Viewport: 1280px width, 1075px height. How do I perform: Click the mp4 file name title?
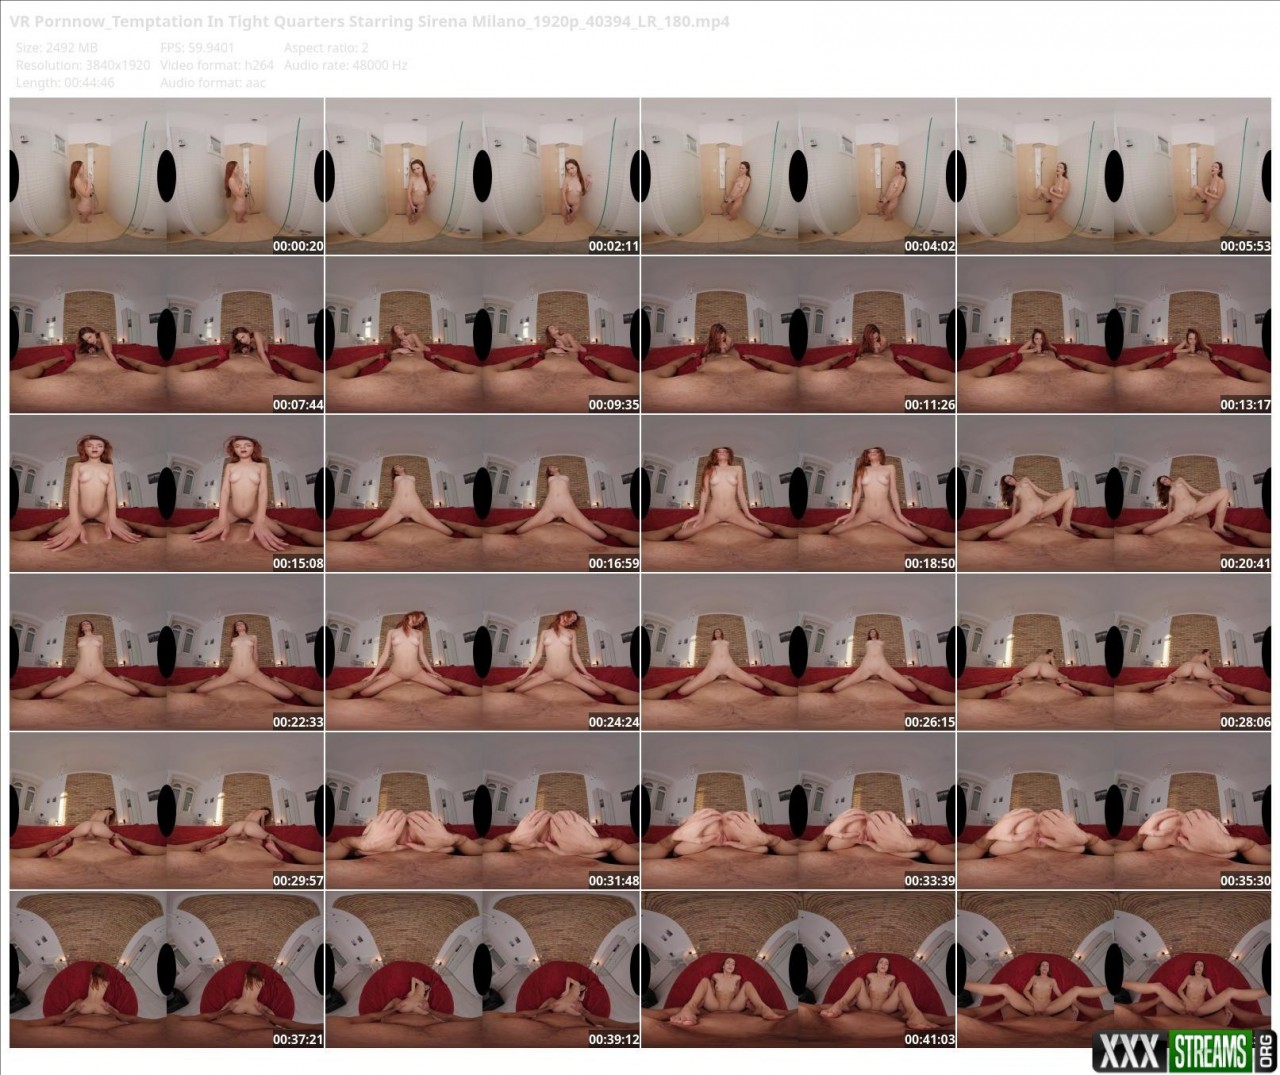(369, 21)
